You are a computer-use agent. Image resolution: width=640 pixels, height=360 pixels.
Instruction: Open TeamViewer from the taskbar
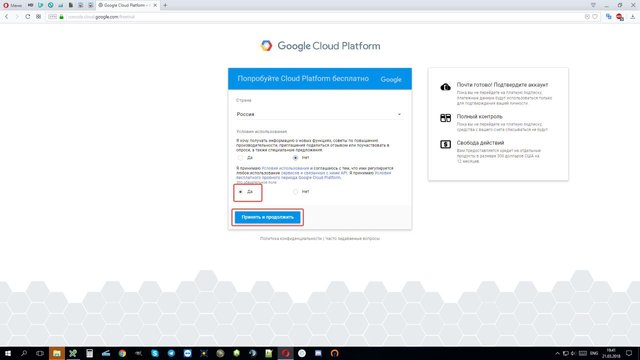[187, 353]
